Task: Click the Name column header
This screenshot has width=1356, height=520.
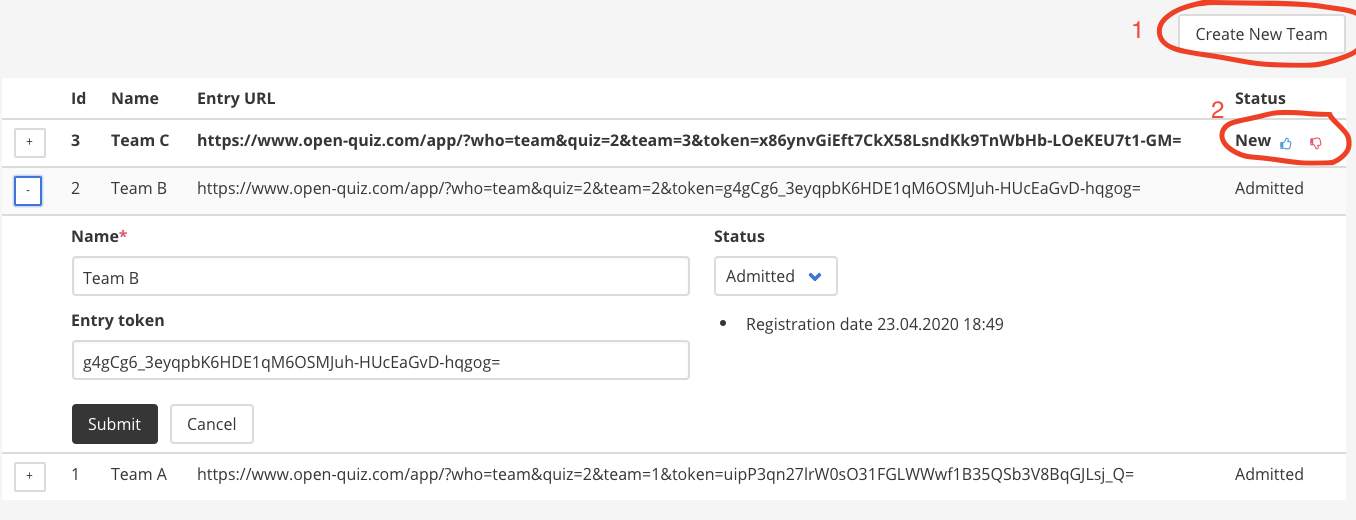Action: tap(135, 98)
